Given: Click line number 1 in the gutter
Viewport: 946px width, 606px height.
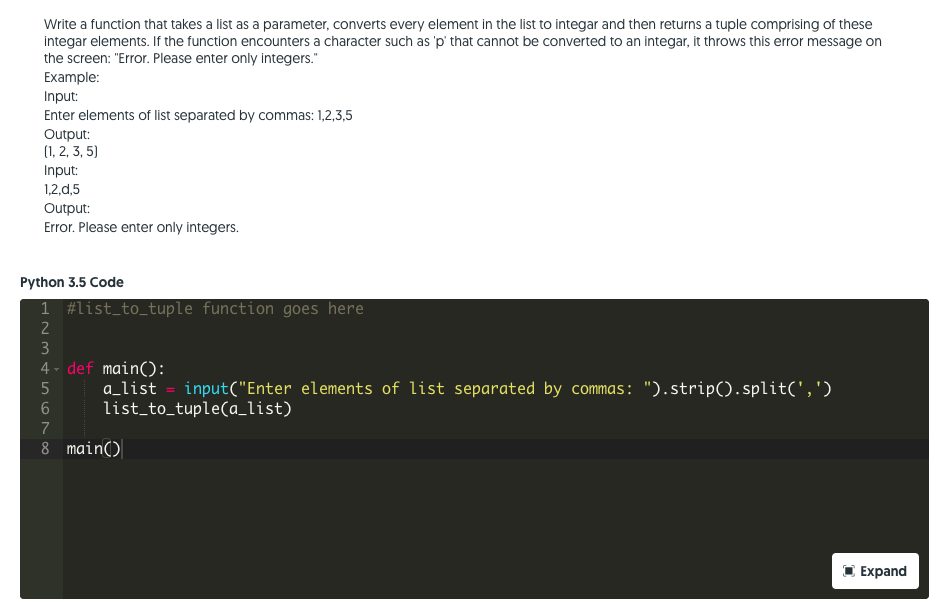Looking at the screenshot, I should [45, 308].
